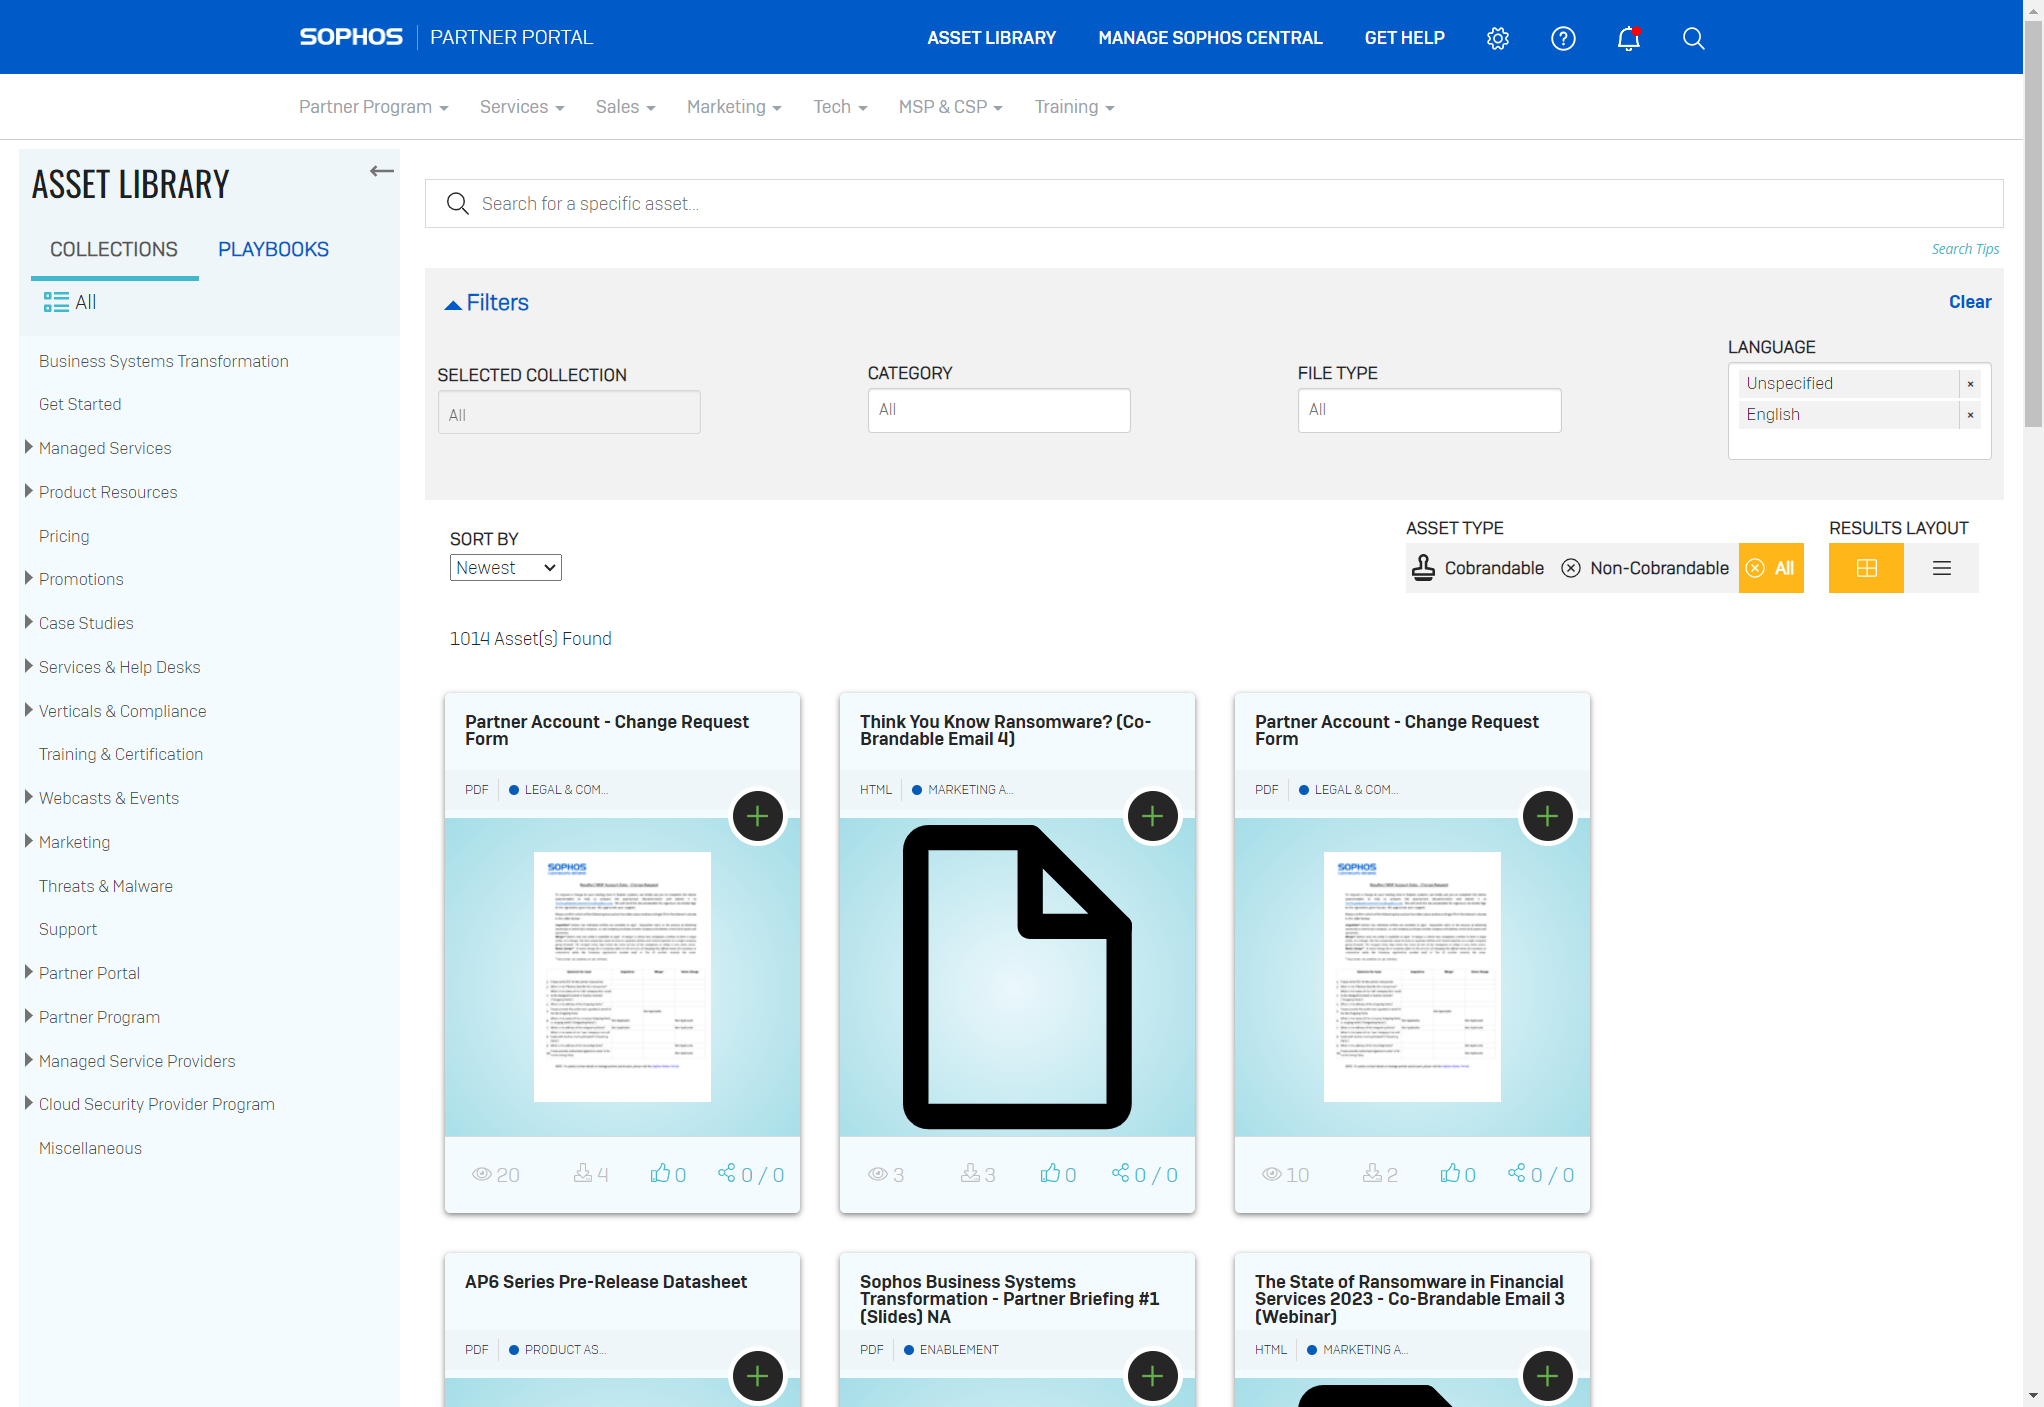
Task: Click download icon on card with 2 downloads
Action: (x=1372, y=1173)
